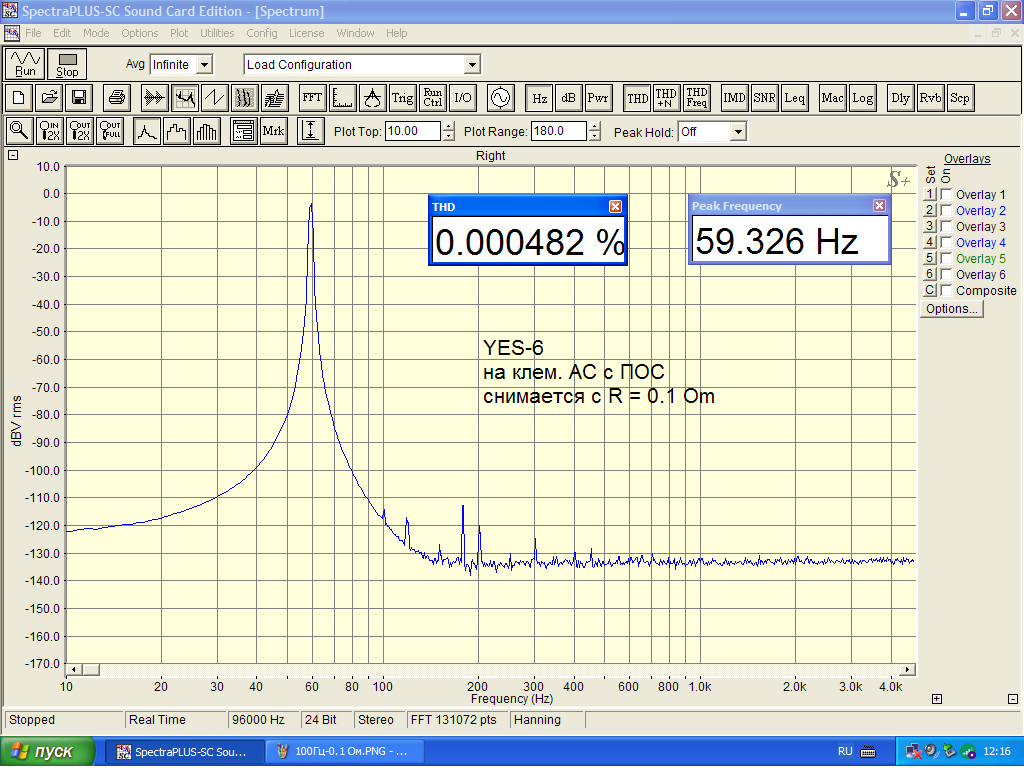Open the Load Configuration dropdown
Viewport: 1024px width, 768px height.
tap(472, 65)
